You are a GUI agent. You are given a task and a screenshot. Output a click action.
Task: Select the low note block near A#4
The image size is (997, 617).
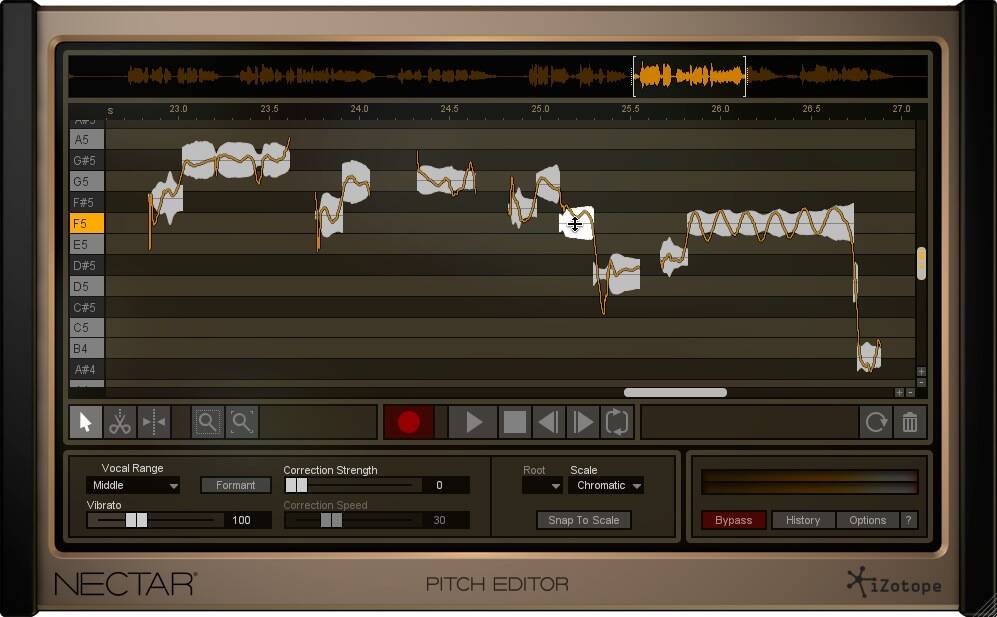tap(869, 357)
